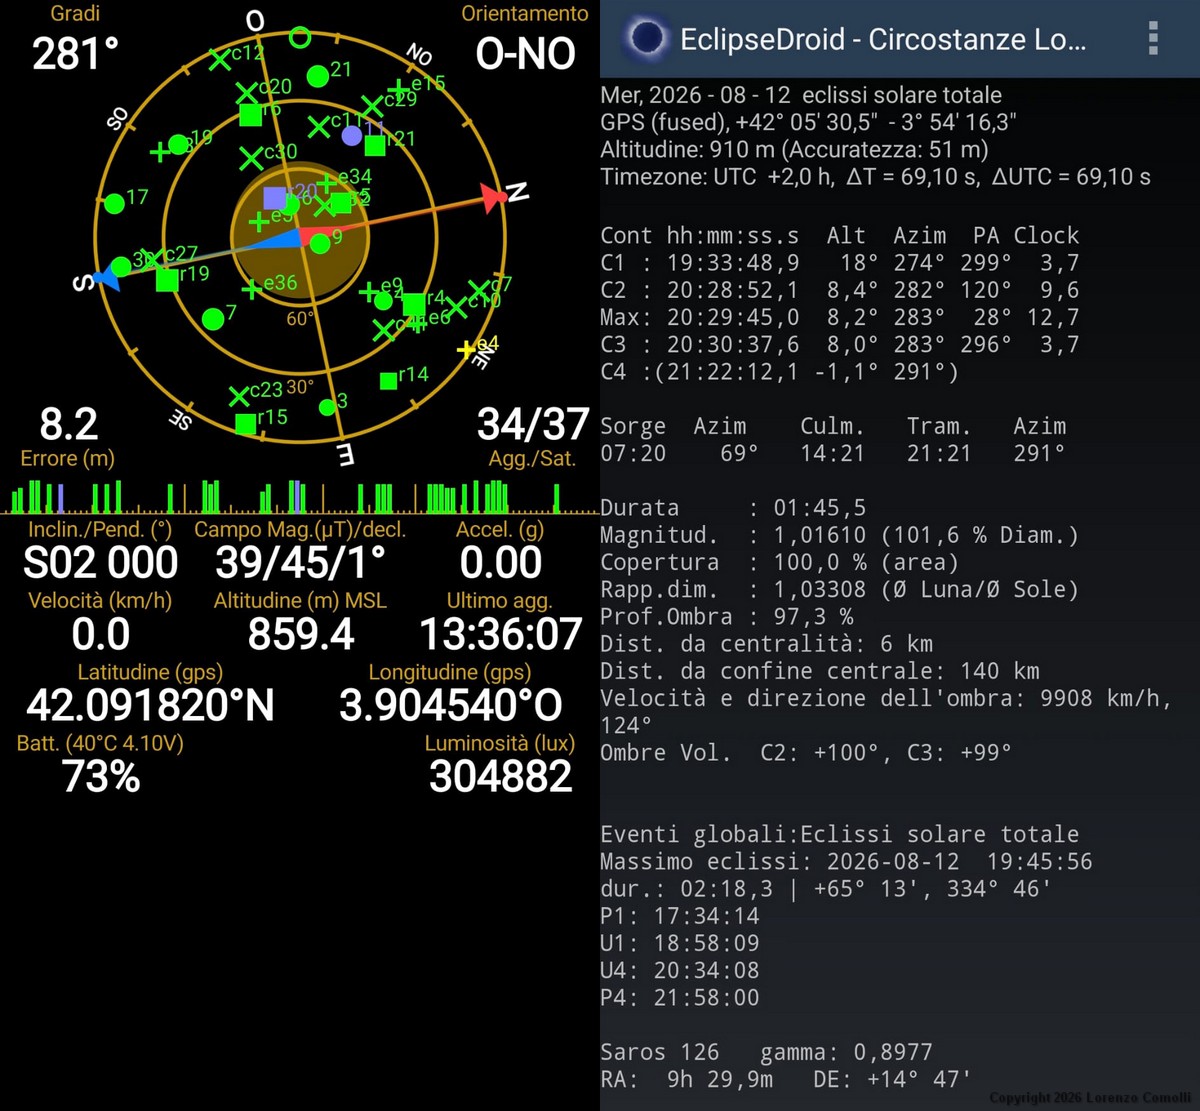Select Galileo e34 plus marker
1200x1111 pixels.
coord(326,184)
